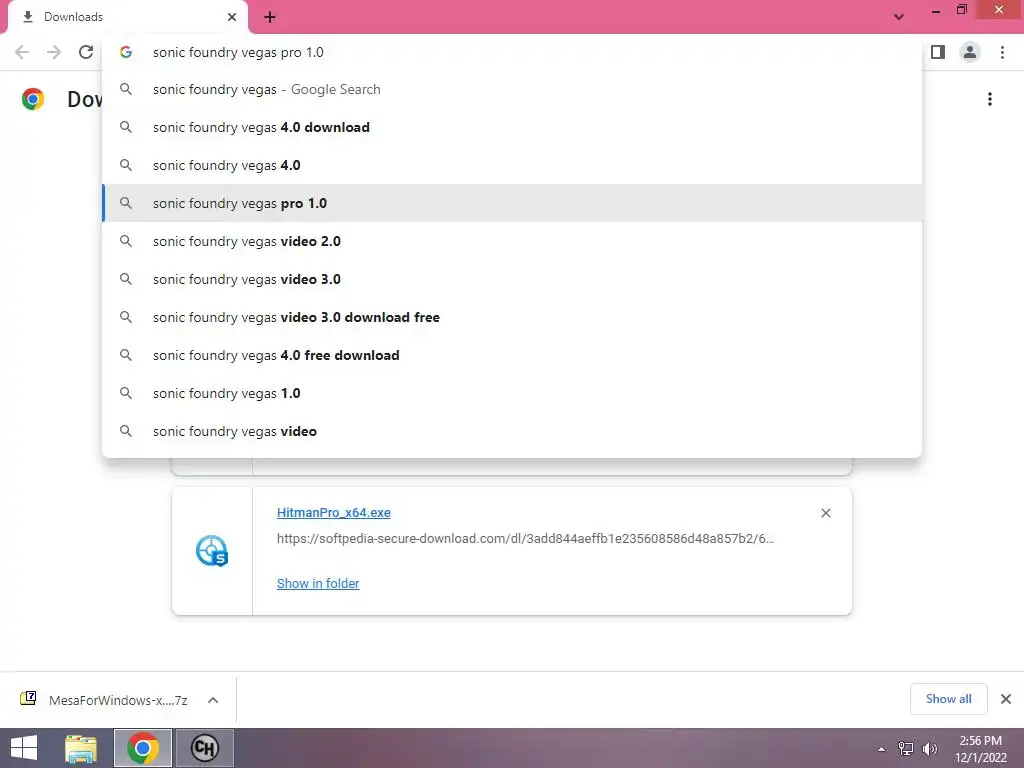Viewport: 1024px width, 768px height.
Task: Click the Chrome logo on Downloads page
Action: 33,99
